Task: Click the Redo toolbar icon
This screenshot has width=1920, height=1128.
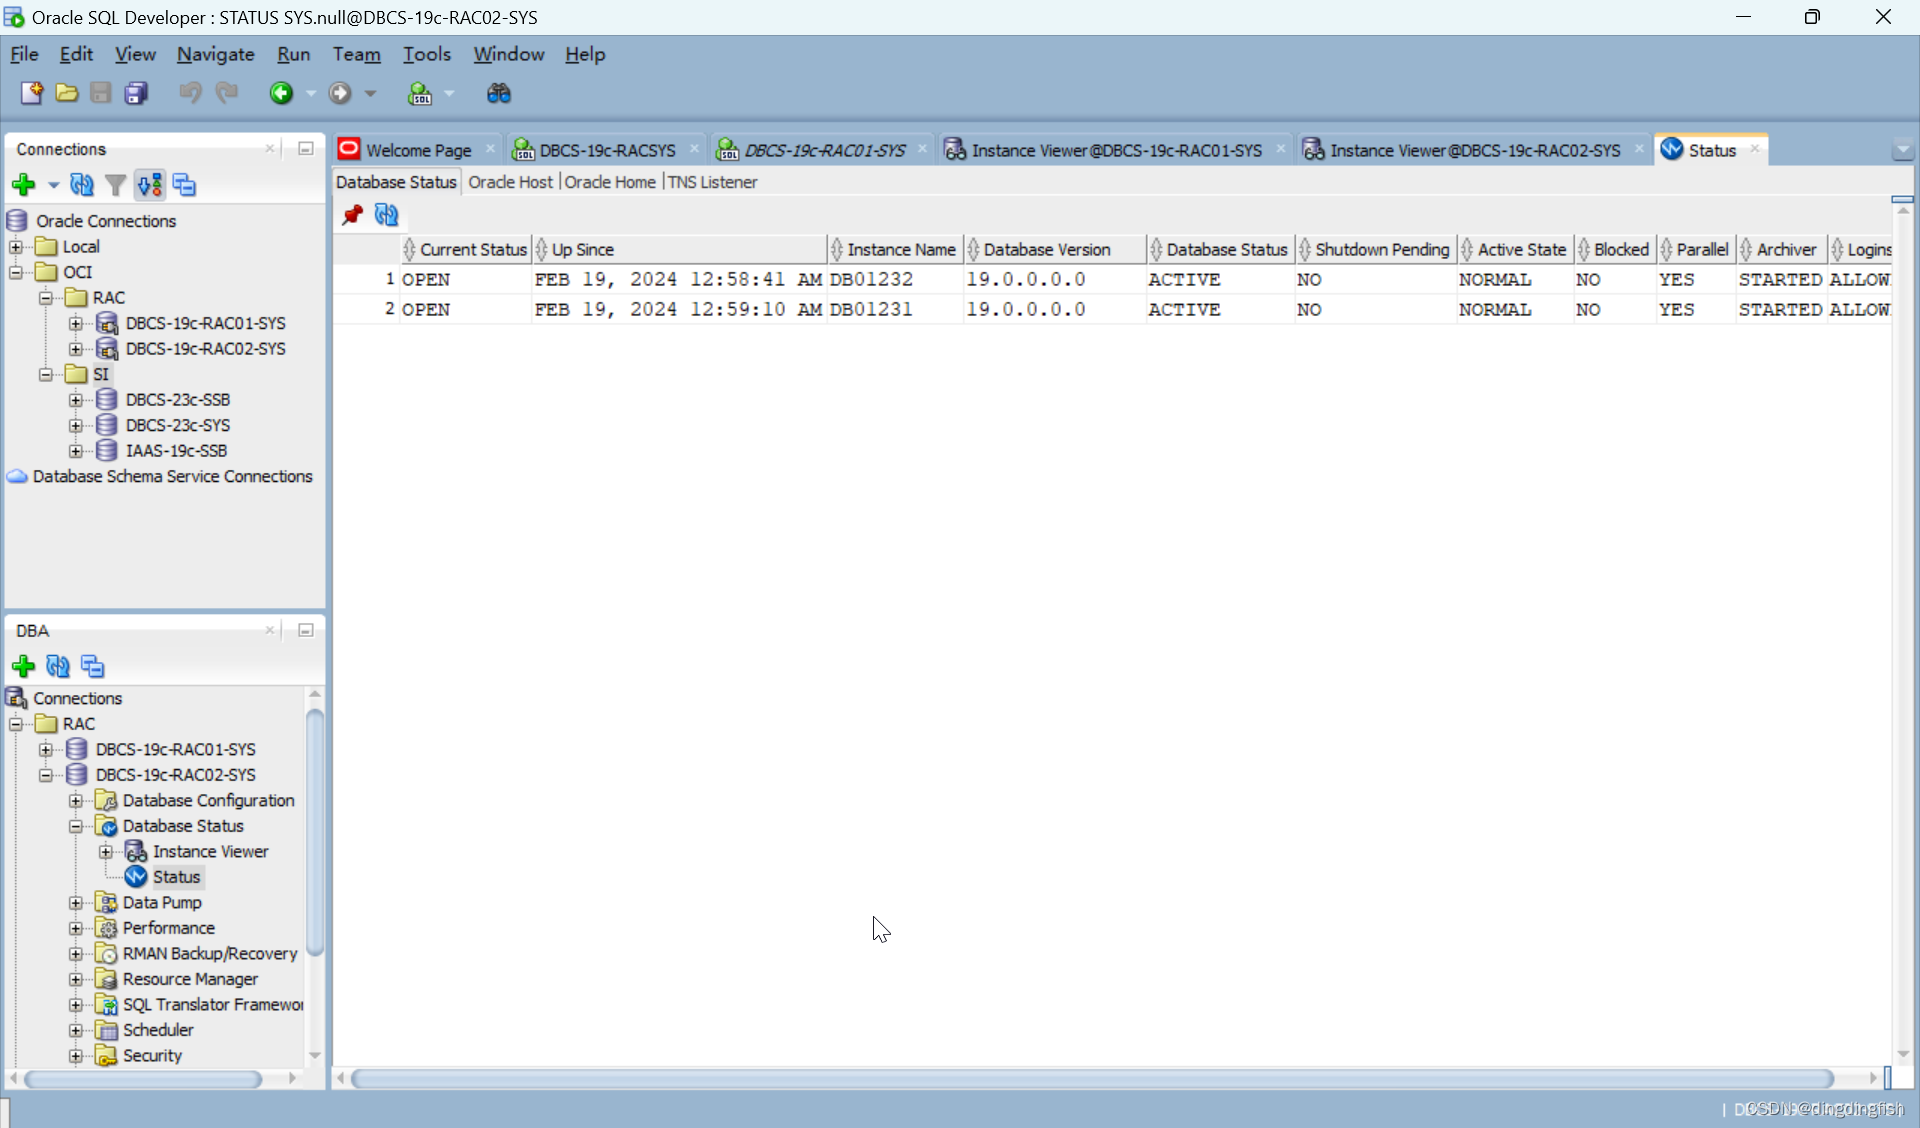Action: [227, 93]
